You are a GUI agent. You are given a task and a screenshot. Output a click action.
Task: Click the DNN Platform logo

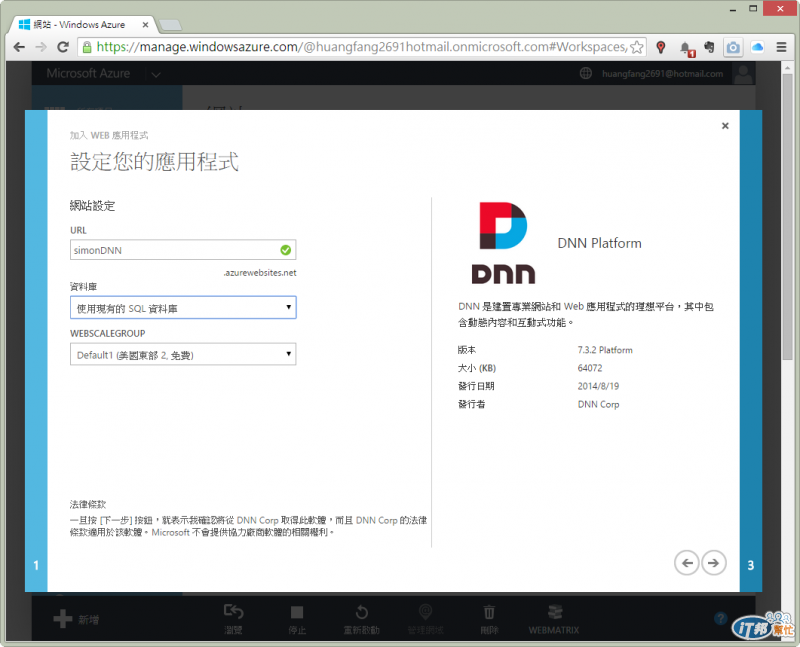coord(503,243)
